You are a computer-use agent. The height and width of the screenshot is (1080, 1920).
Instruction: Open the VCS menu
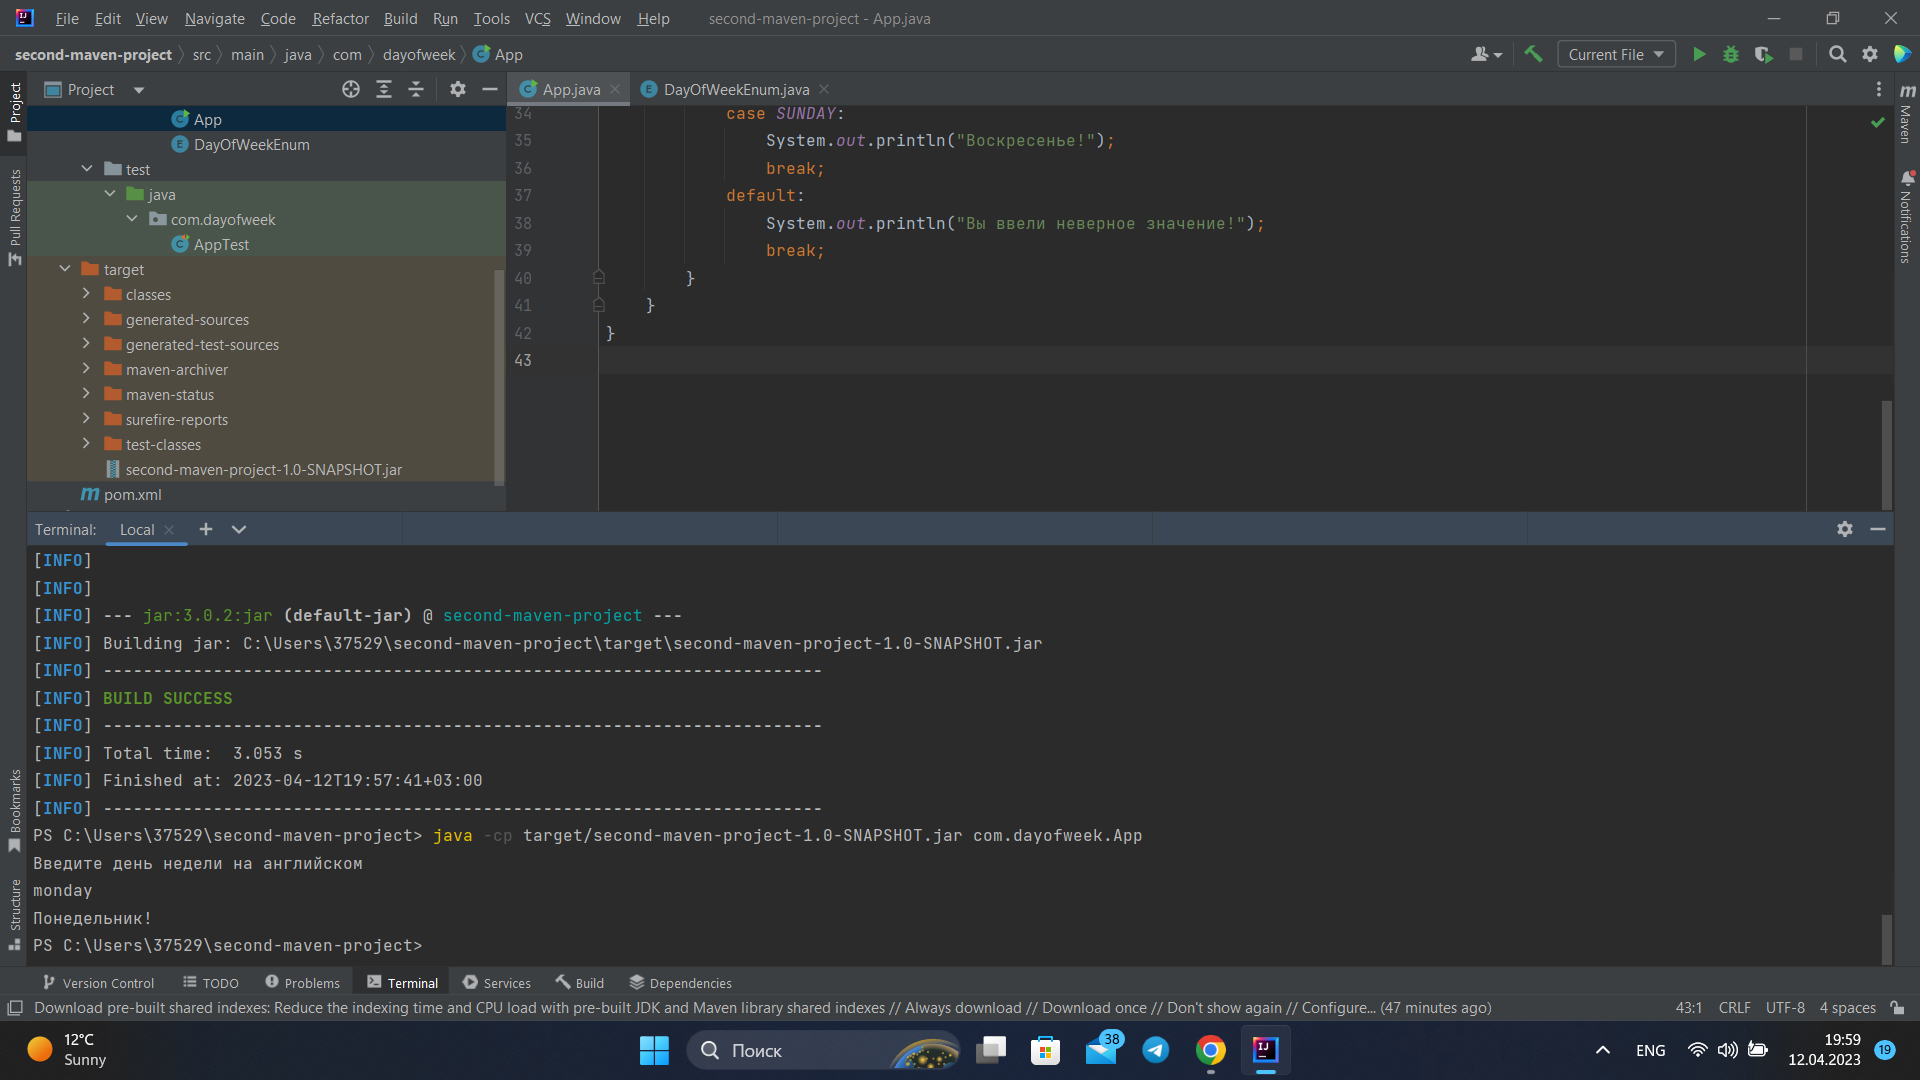tap(537, 18)
